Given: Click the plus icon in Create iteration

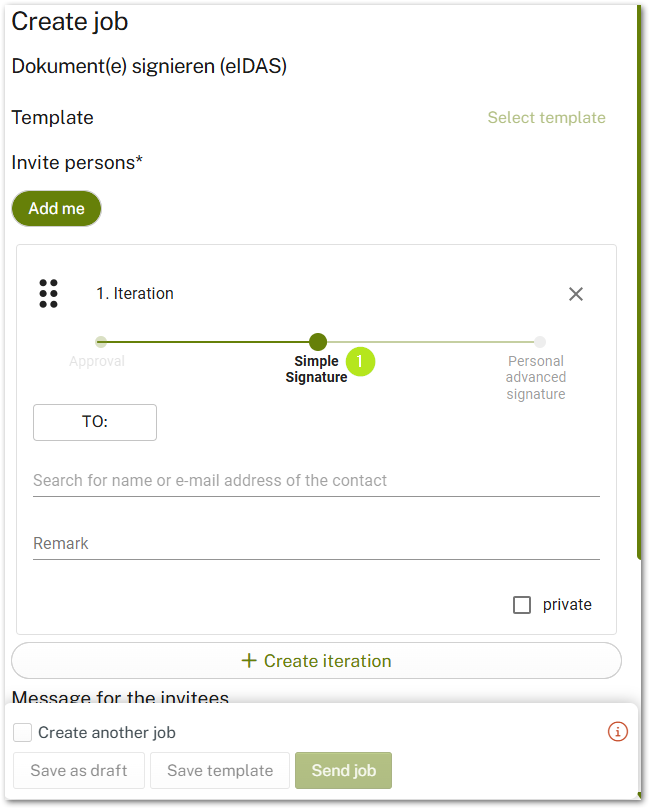Looking at the screenshot, I should point(250,661).
